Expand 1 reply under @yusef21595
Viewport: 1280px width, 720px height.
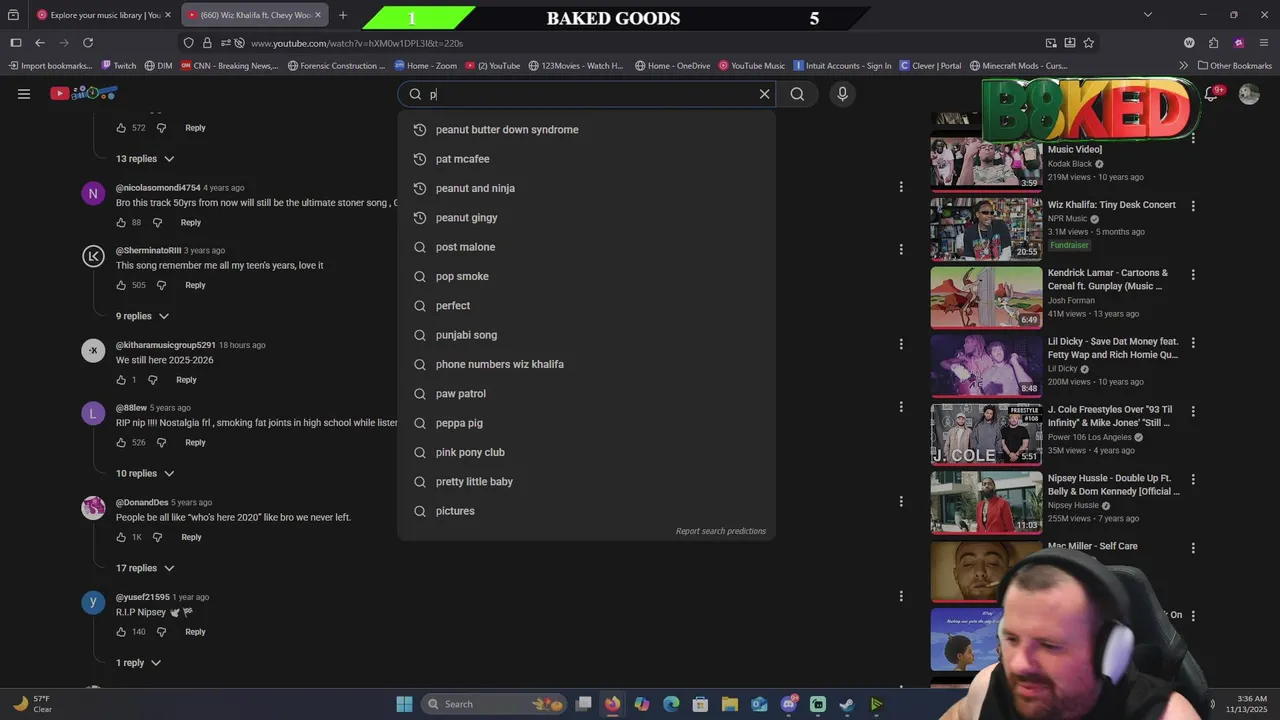pyautogui.click(x=138, y=663)
